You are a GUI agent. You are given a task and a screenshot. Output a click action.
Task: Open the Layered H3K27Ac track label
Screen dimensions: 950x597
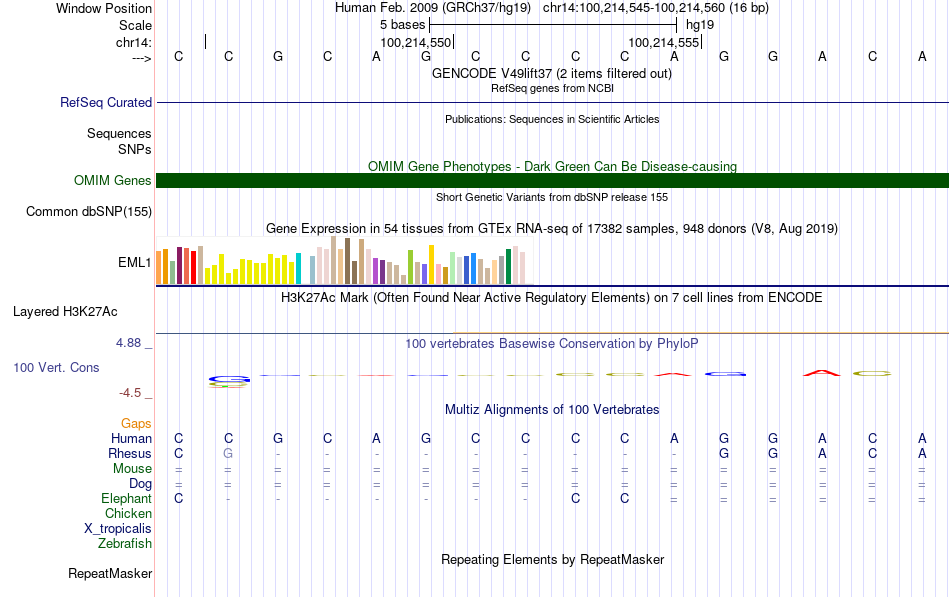click(65, 312)
